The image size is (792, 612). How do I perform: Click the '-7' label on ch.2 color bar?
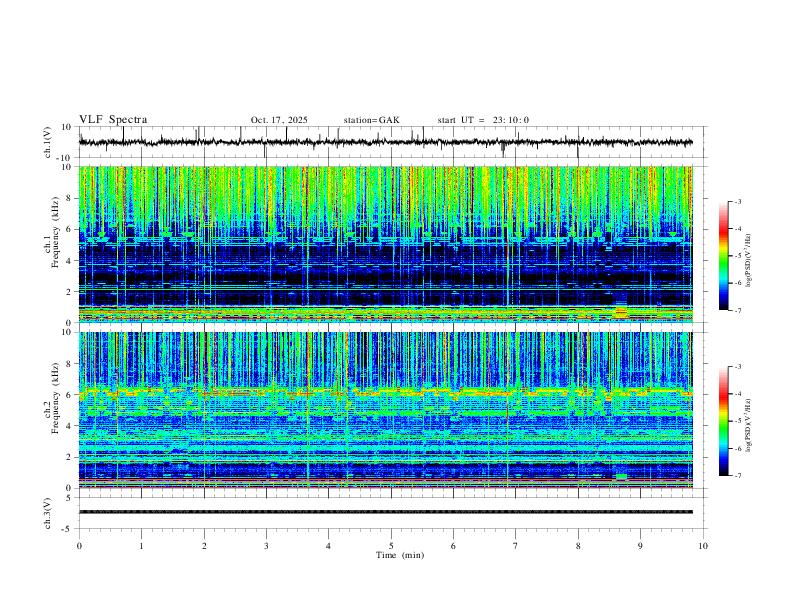(x=737, y=475)
